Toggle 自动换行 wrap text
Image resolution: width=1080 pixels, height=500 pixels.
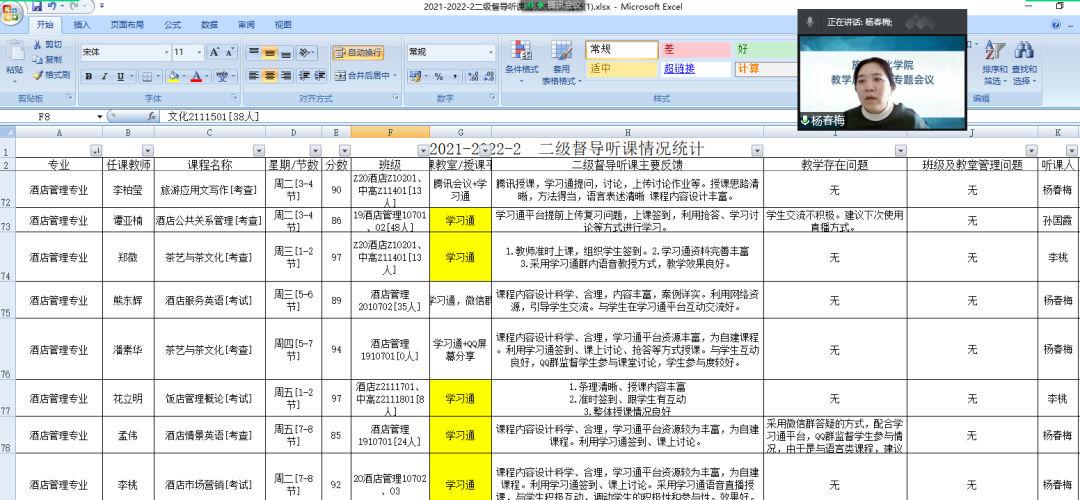tap(358, 52)
